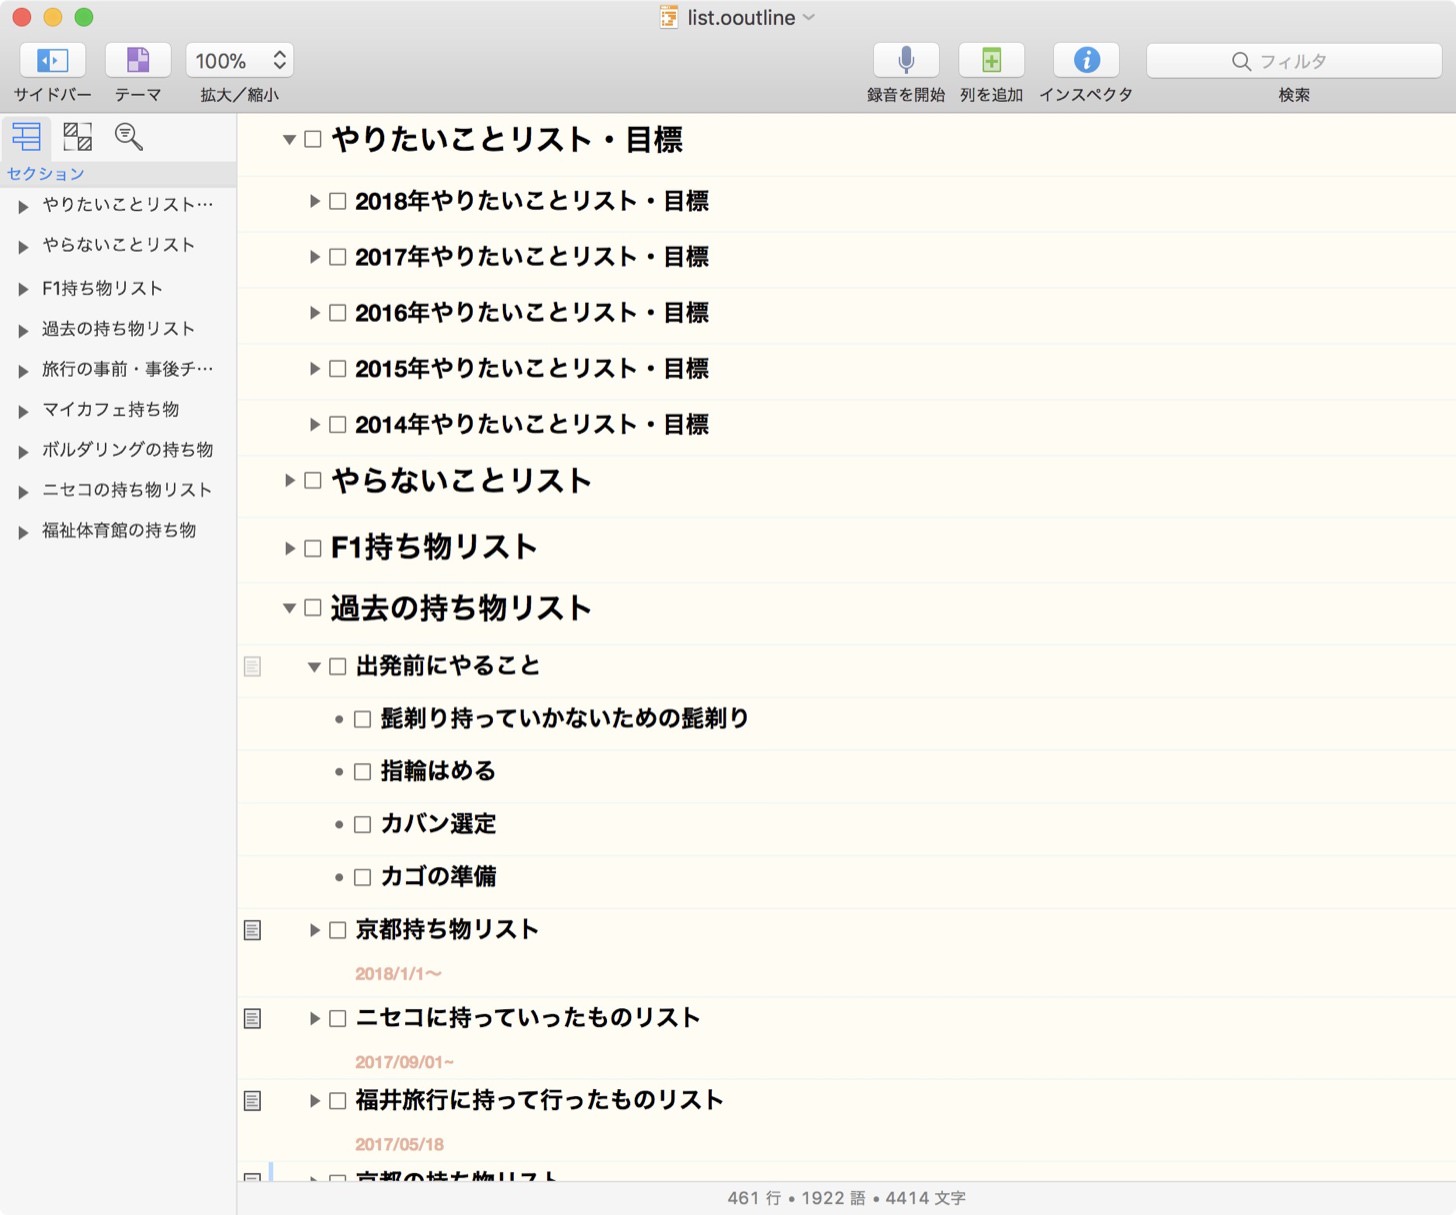
Task: Check the カゴの準備 checkbox
Action: [363, 878]
